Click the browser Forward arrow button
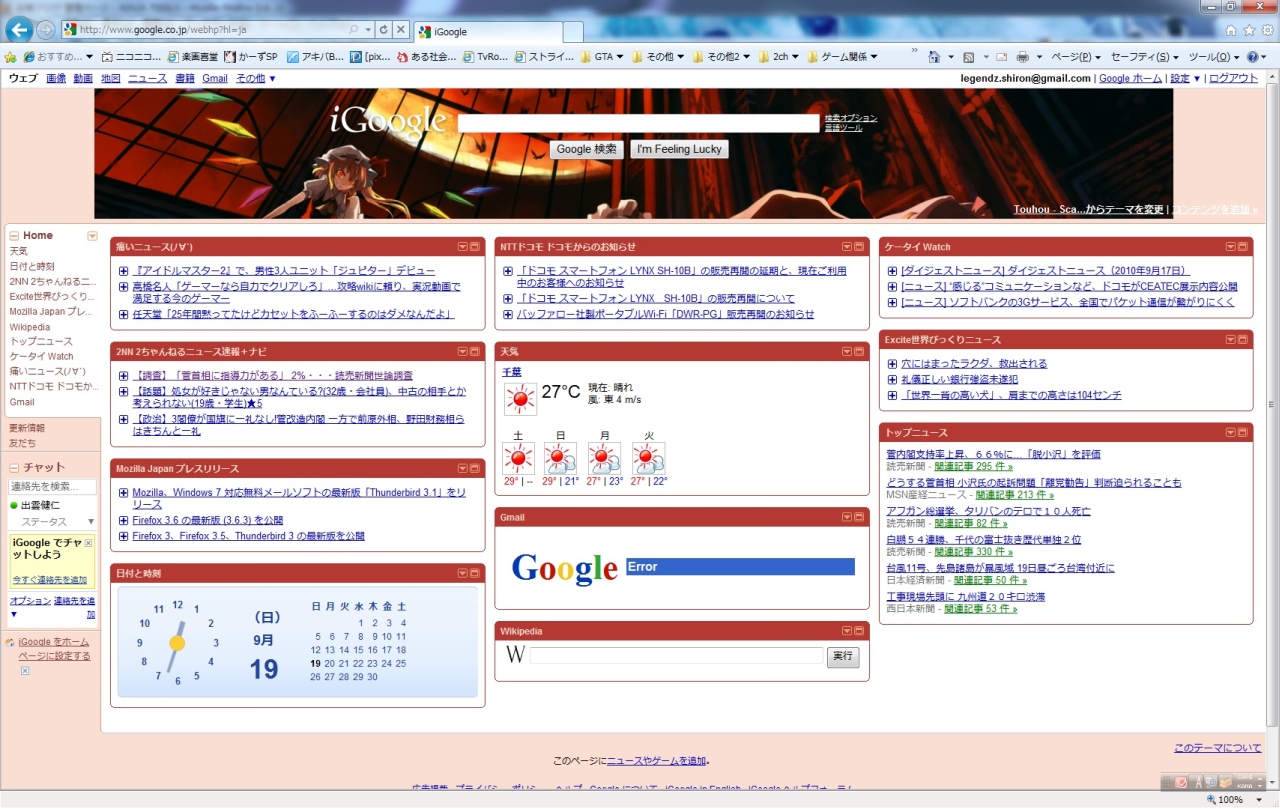1280x809 pixels. coord(46,30)
